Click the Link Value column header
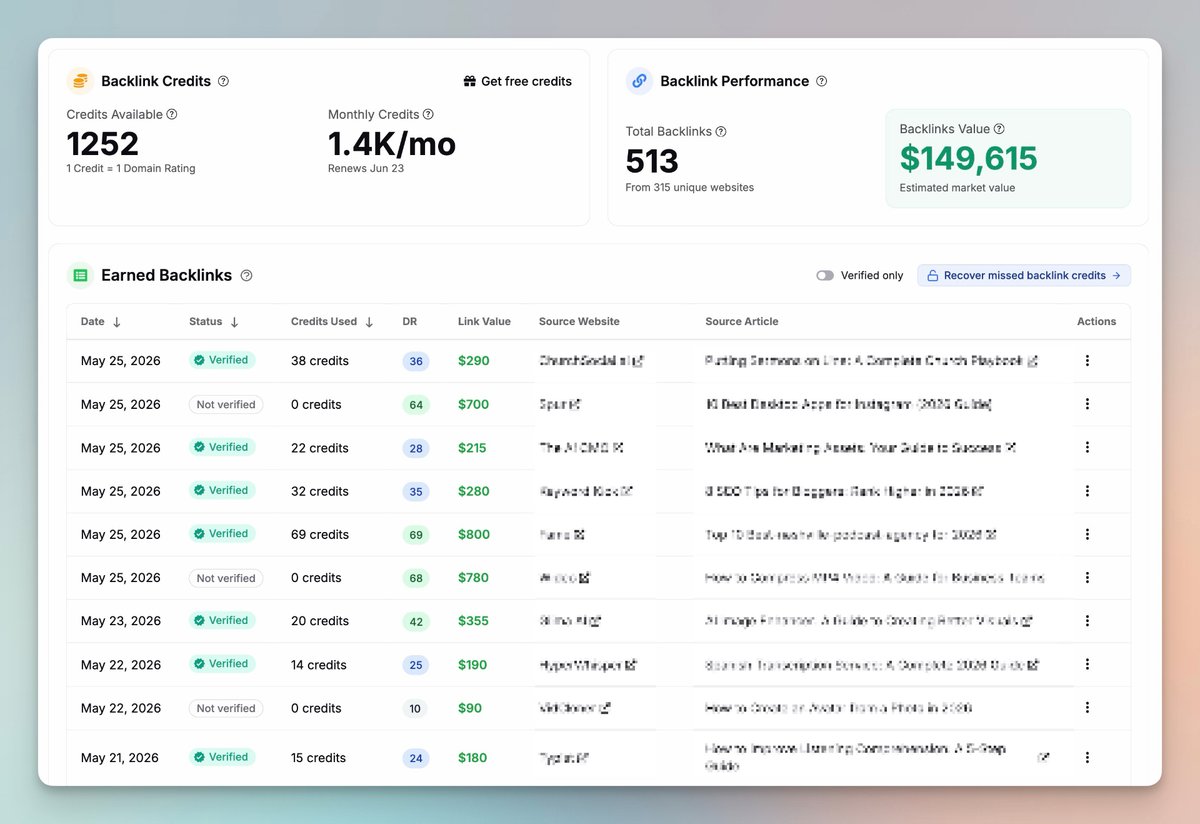This screenshot has height=824, width=1200. coord(484,322)
